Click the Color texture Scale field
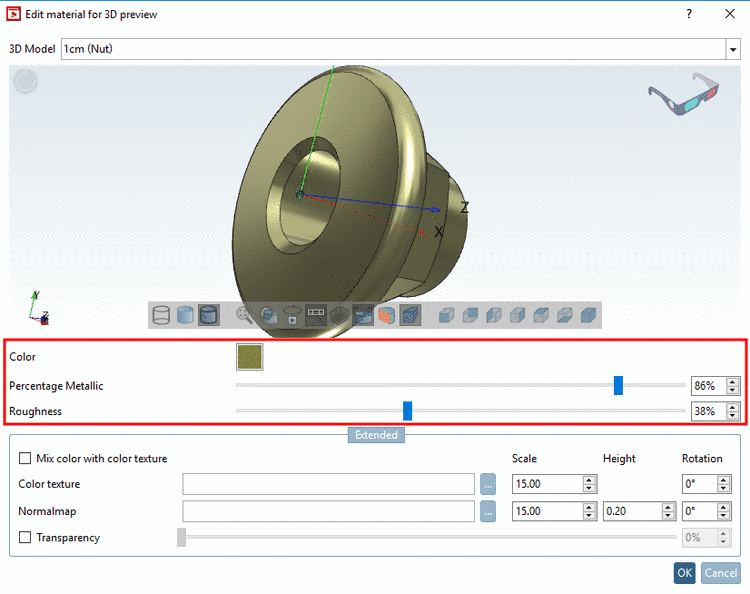 [x=548, y=484]
